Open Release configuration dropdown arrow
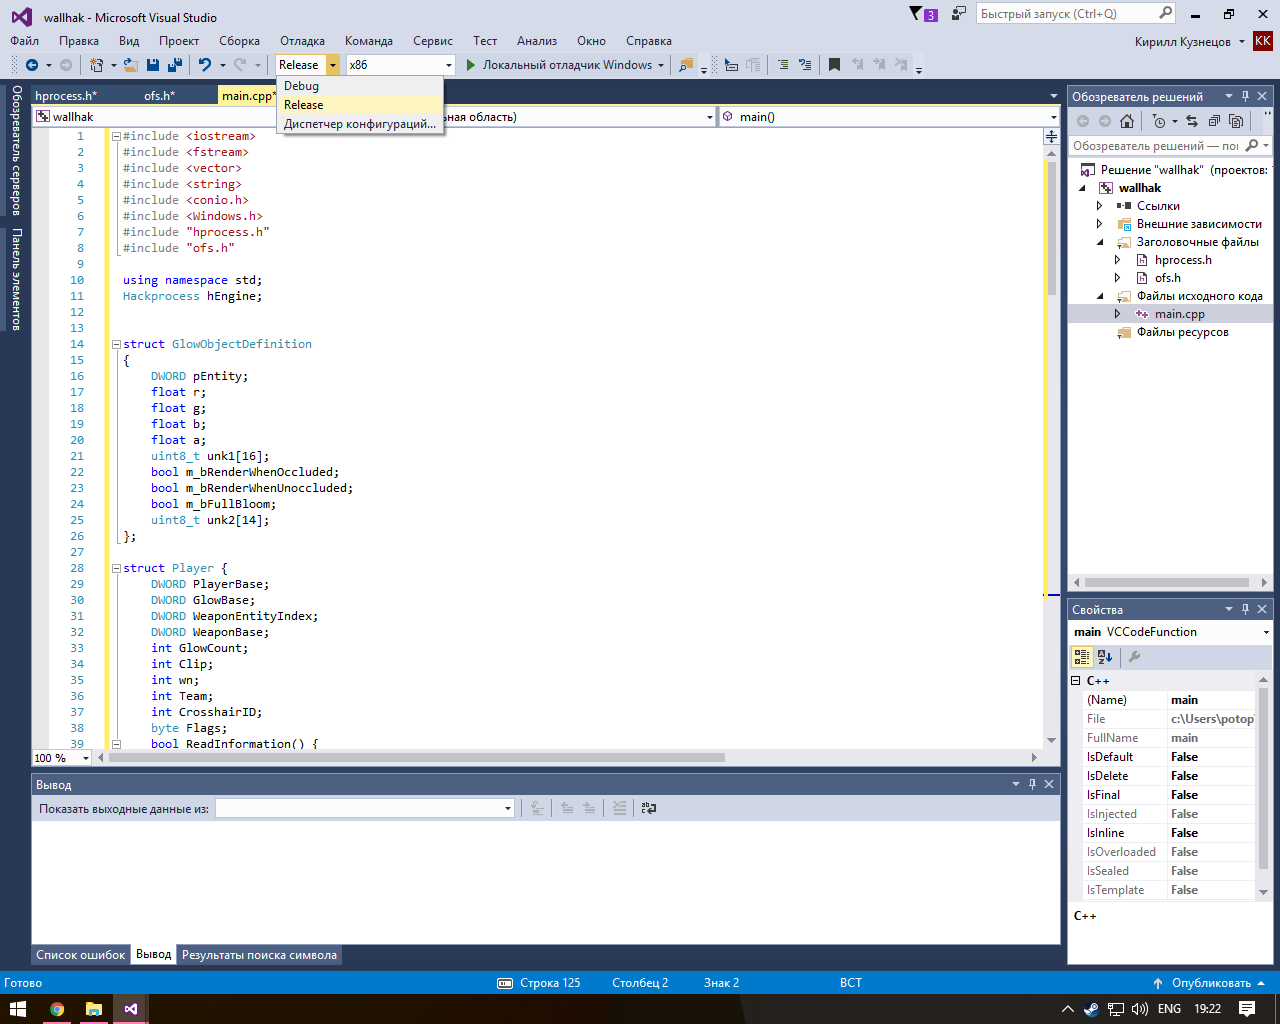 pyautogui.click(x=333, y=65)
